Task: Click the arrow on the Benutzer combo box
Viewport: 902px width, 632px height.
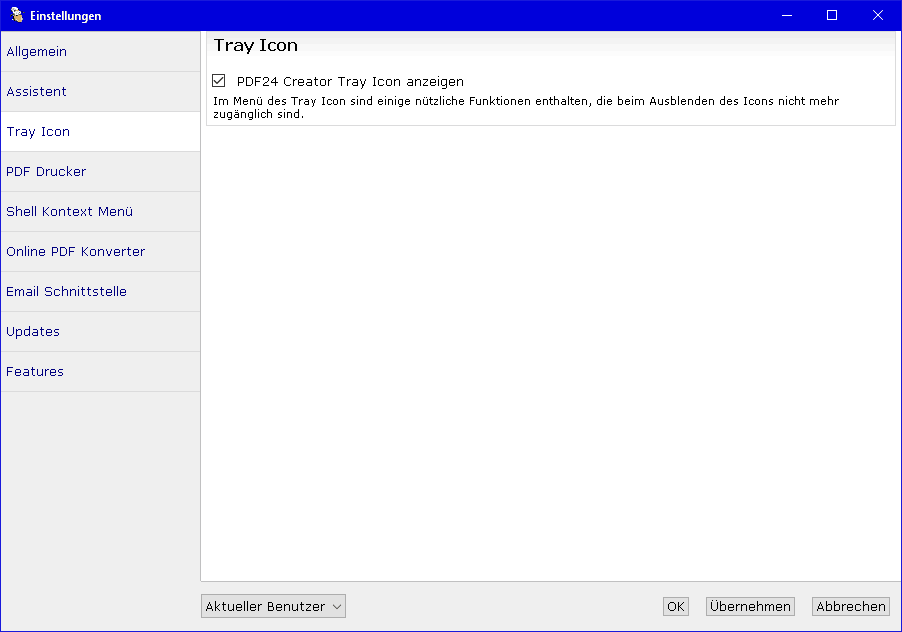Action: (337, 606)
